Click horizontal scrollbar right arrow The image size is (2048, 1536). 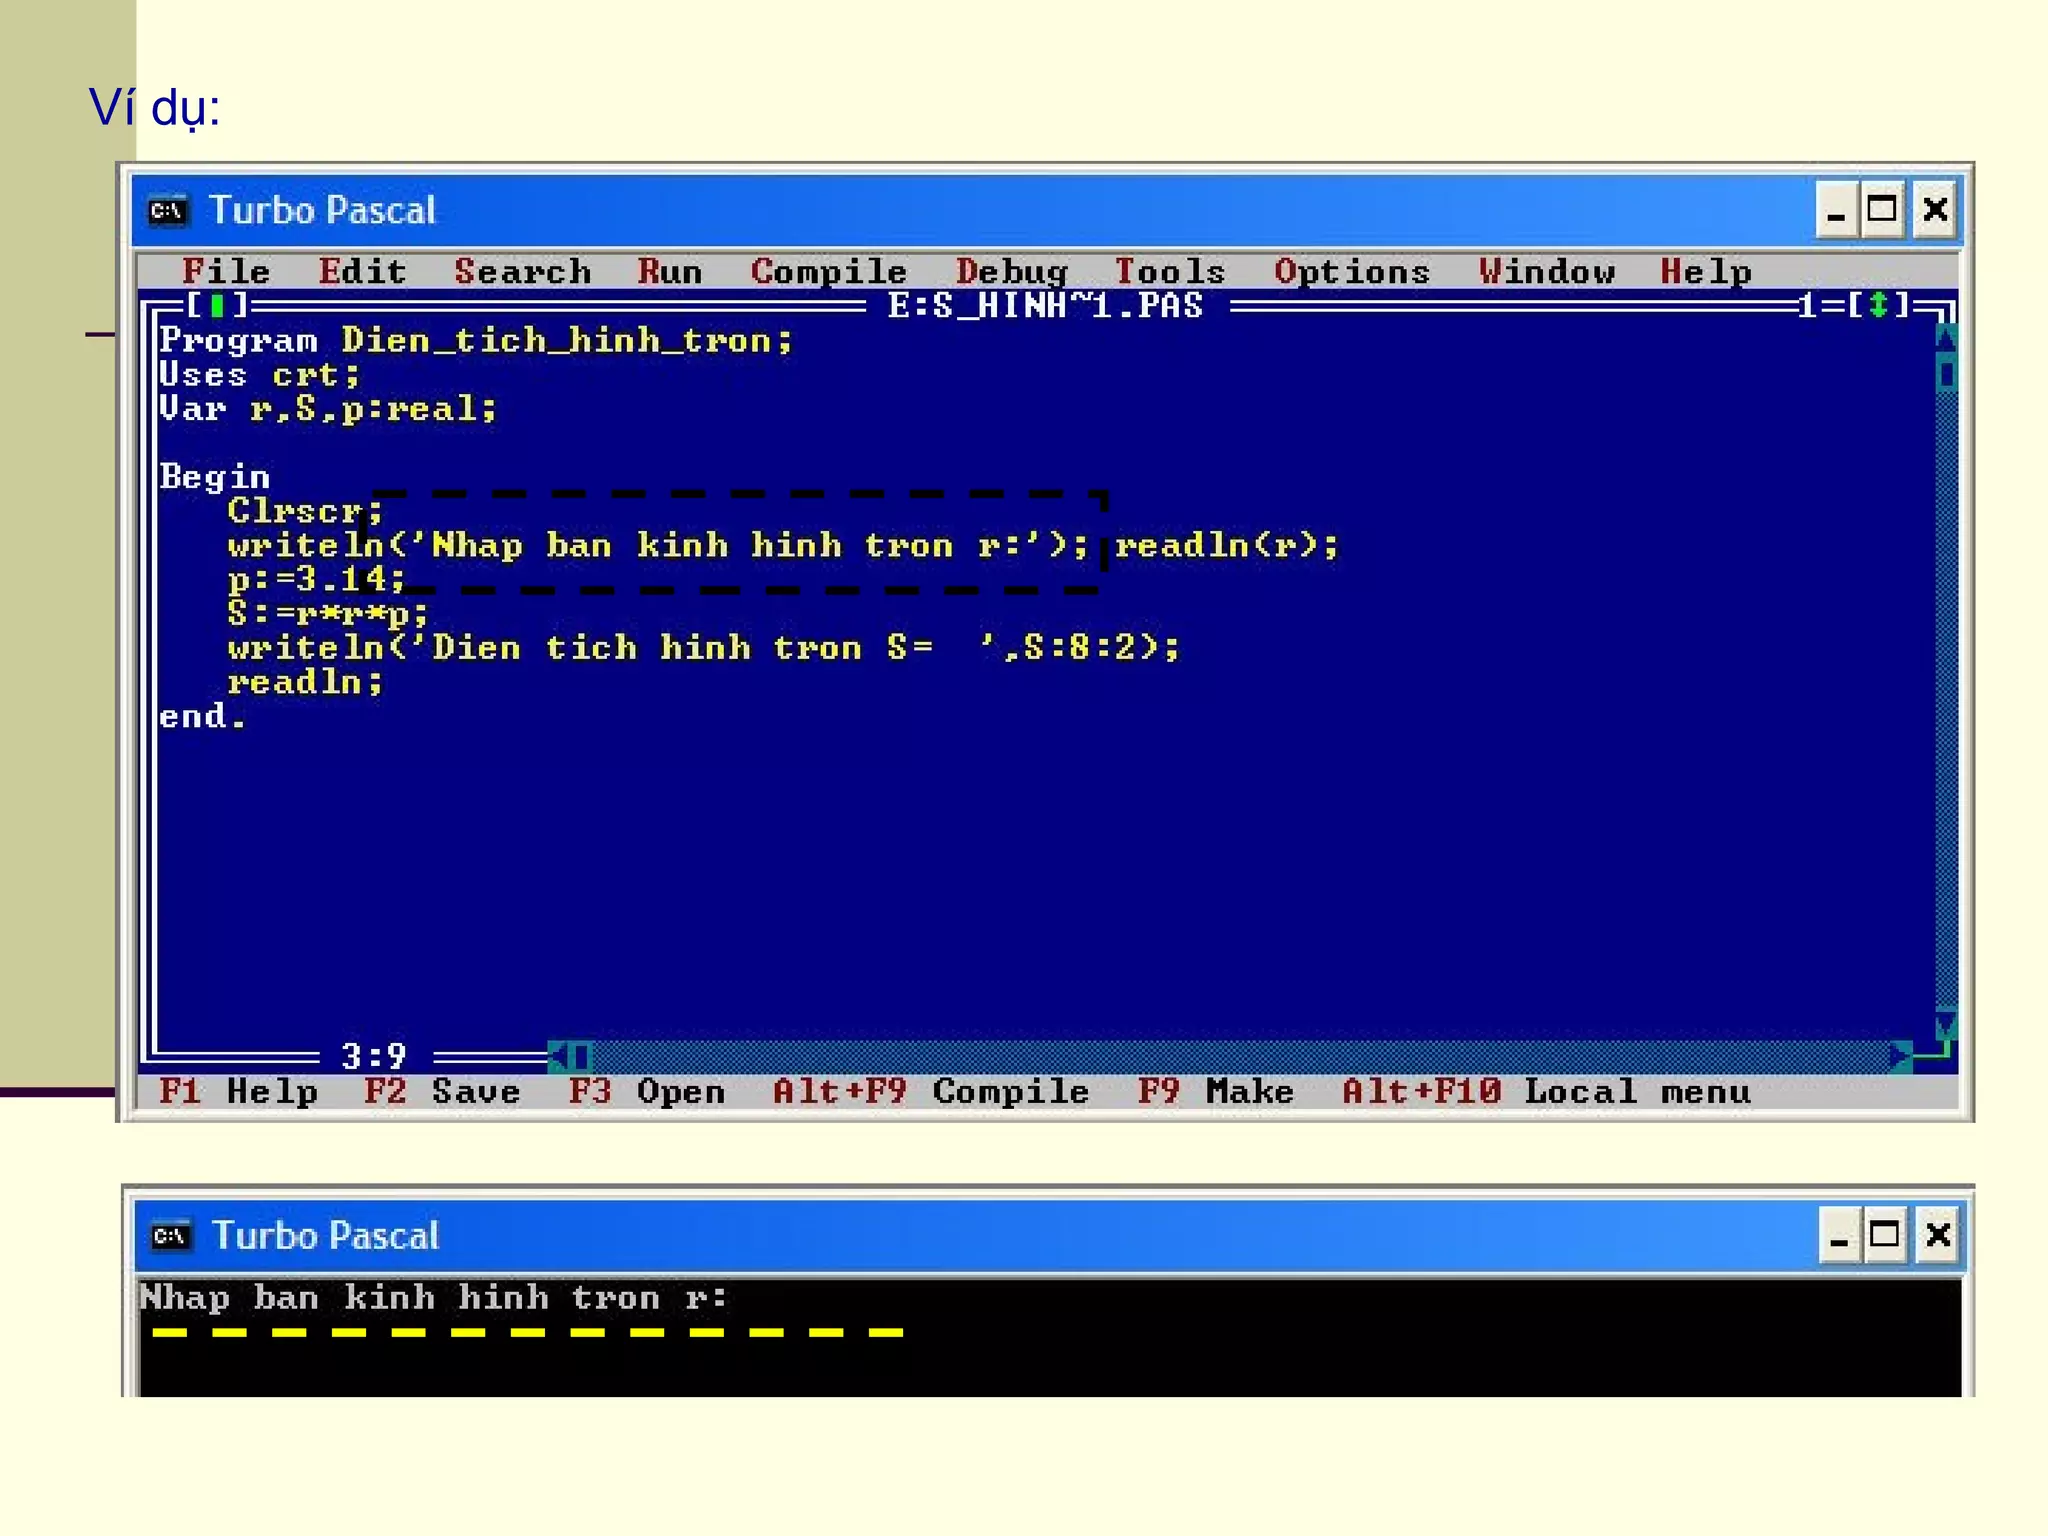(x=1899, y=1055)
